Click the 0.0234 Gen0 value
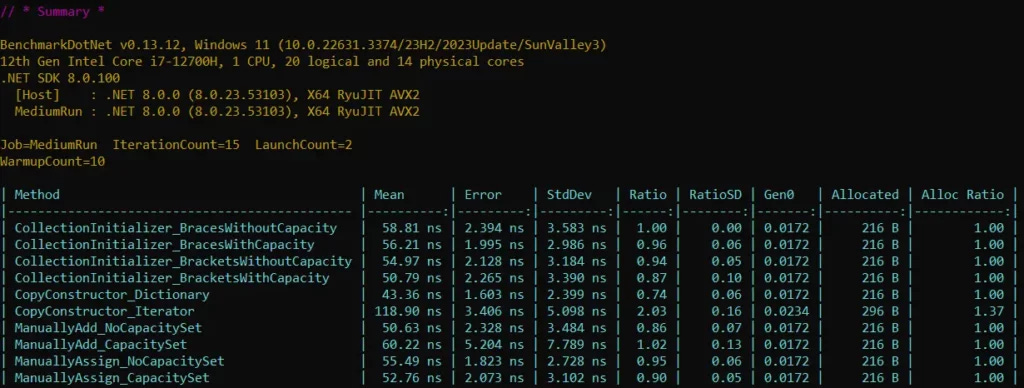 tap(787, 312)
